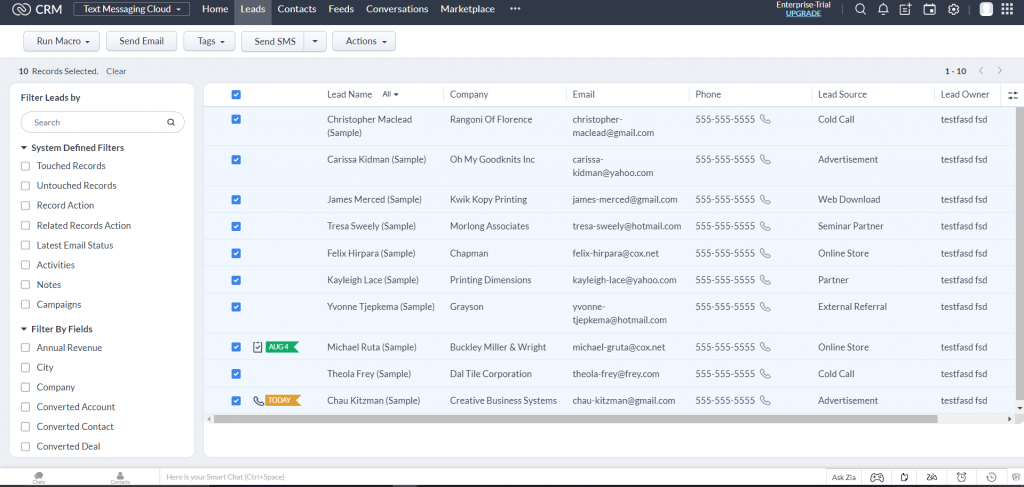Call Felix Hirpara via phone icon
The height and width of the screenshot is (487, 1024).
pos(765,253)
